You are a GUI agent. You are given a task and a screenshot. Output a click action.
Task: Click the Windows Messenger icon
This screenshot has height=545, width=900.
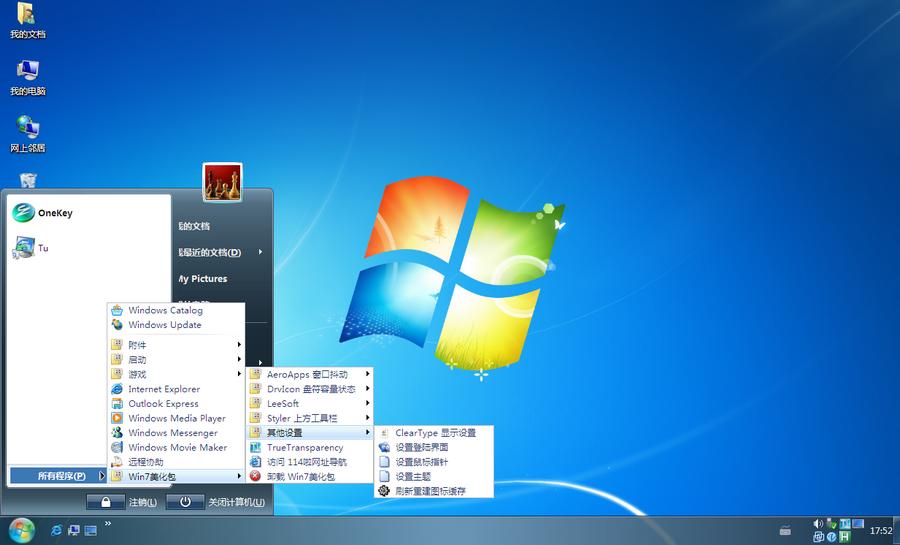[117, 433]
